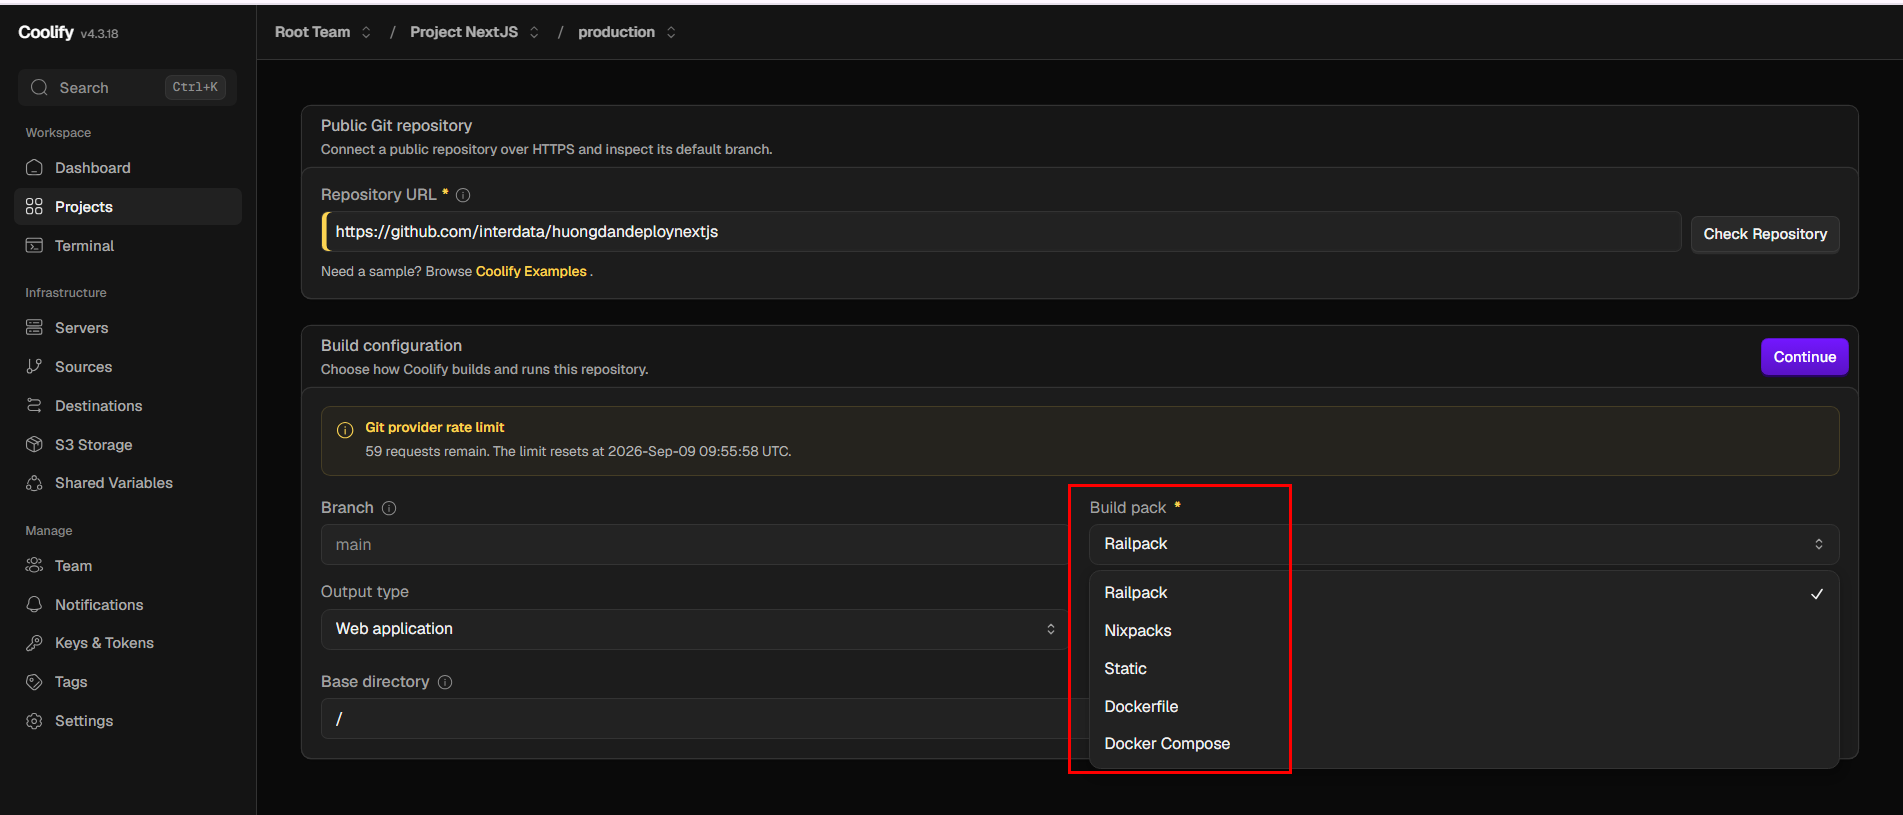Go to Projects in the sidebar
This screenshot has width=1903, height=815.
coord(128,207)
